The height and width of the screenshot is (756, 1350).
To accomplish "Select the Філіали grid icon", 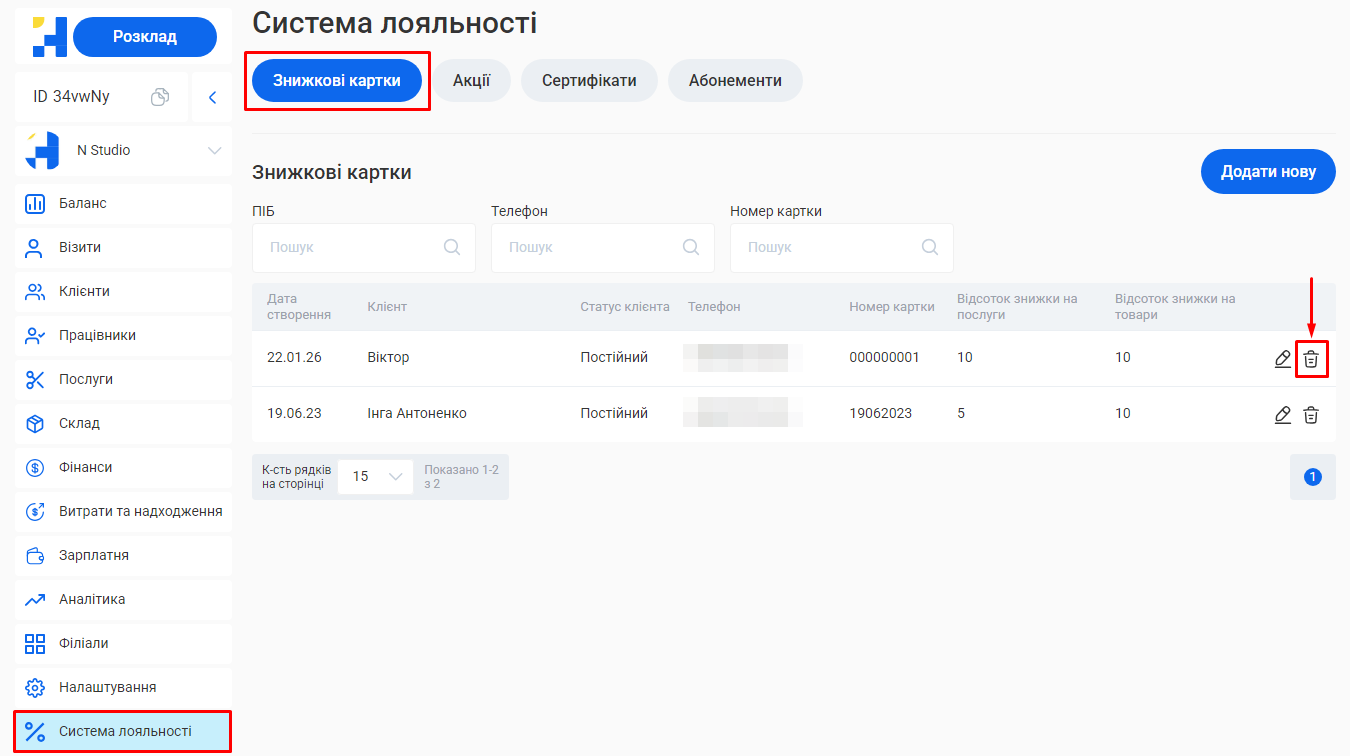I will click(x=35, y=643).
